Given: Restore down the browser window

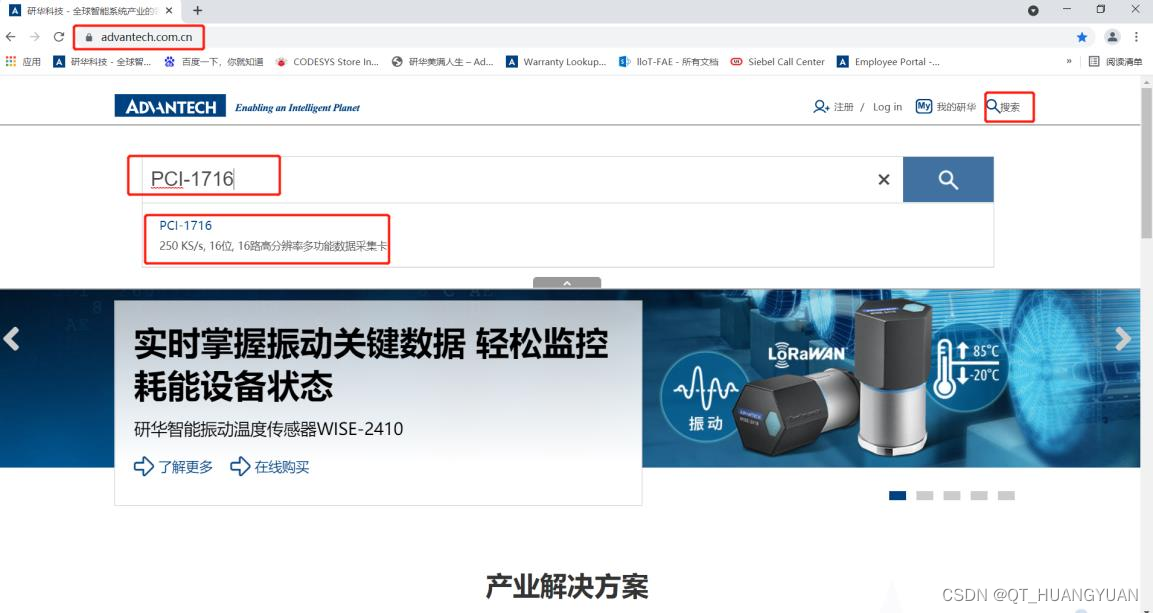Looking at the screenshot, I should [x=1101, y=10].
